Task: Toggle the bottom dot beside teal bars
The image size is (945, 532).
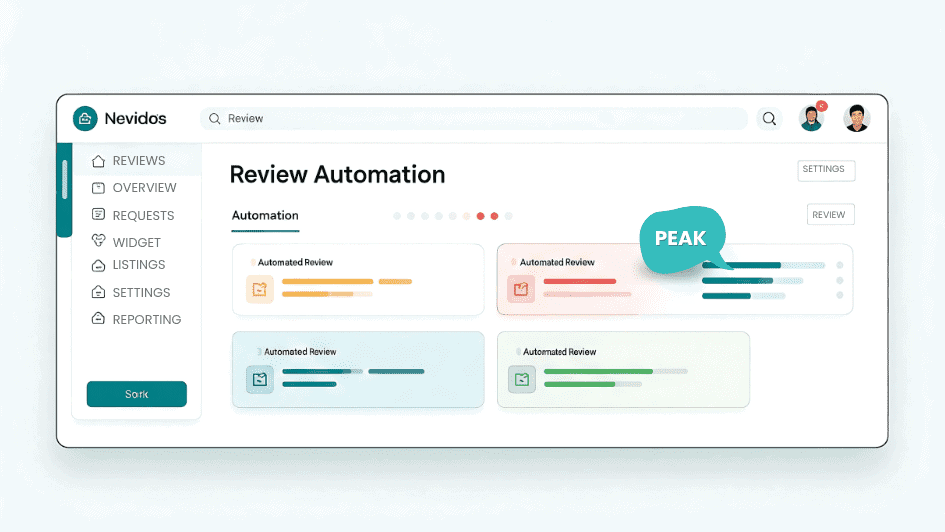Action: tap(840, 295)
